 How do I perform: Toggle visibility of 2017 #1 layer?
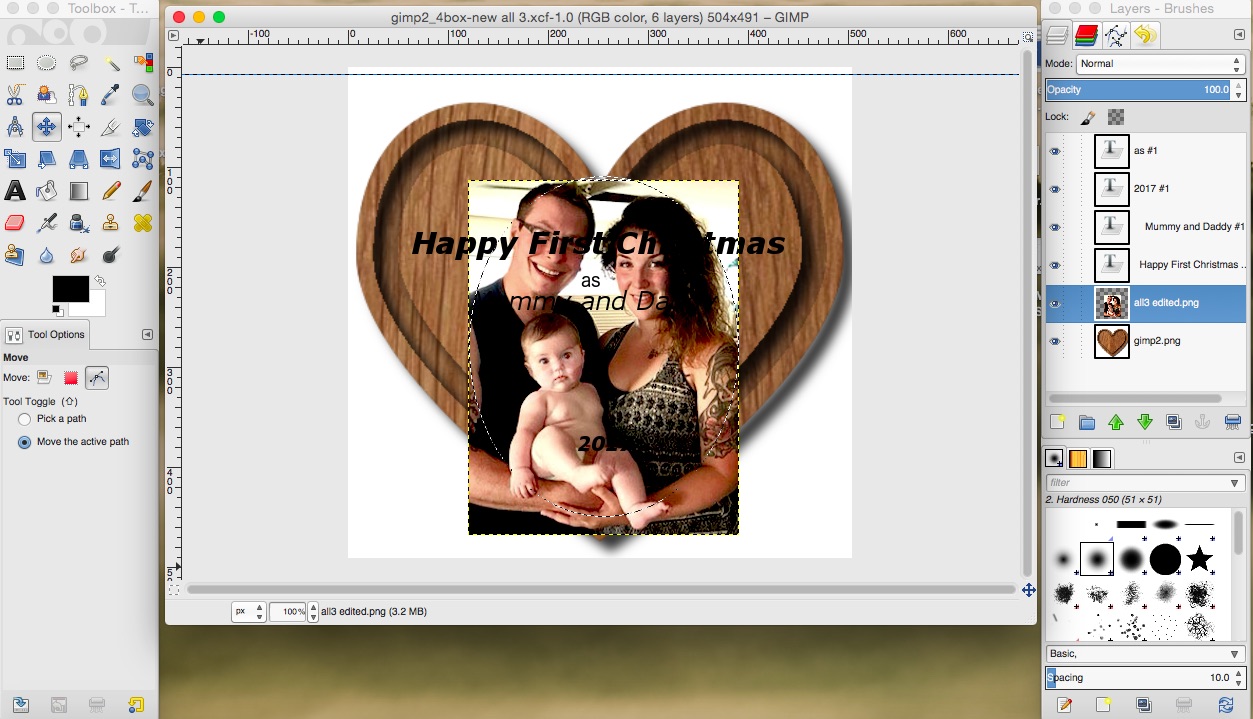point(1054,189)
